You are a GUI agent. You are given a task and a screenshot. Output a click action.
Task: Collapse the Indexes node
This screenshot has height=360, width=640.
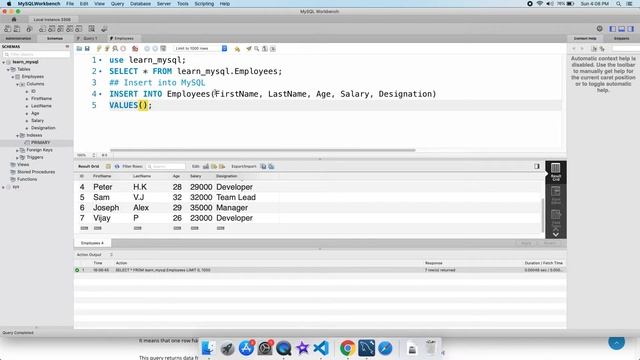(x=18, y=135)
